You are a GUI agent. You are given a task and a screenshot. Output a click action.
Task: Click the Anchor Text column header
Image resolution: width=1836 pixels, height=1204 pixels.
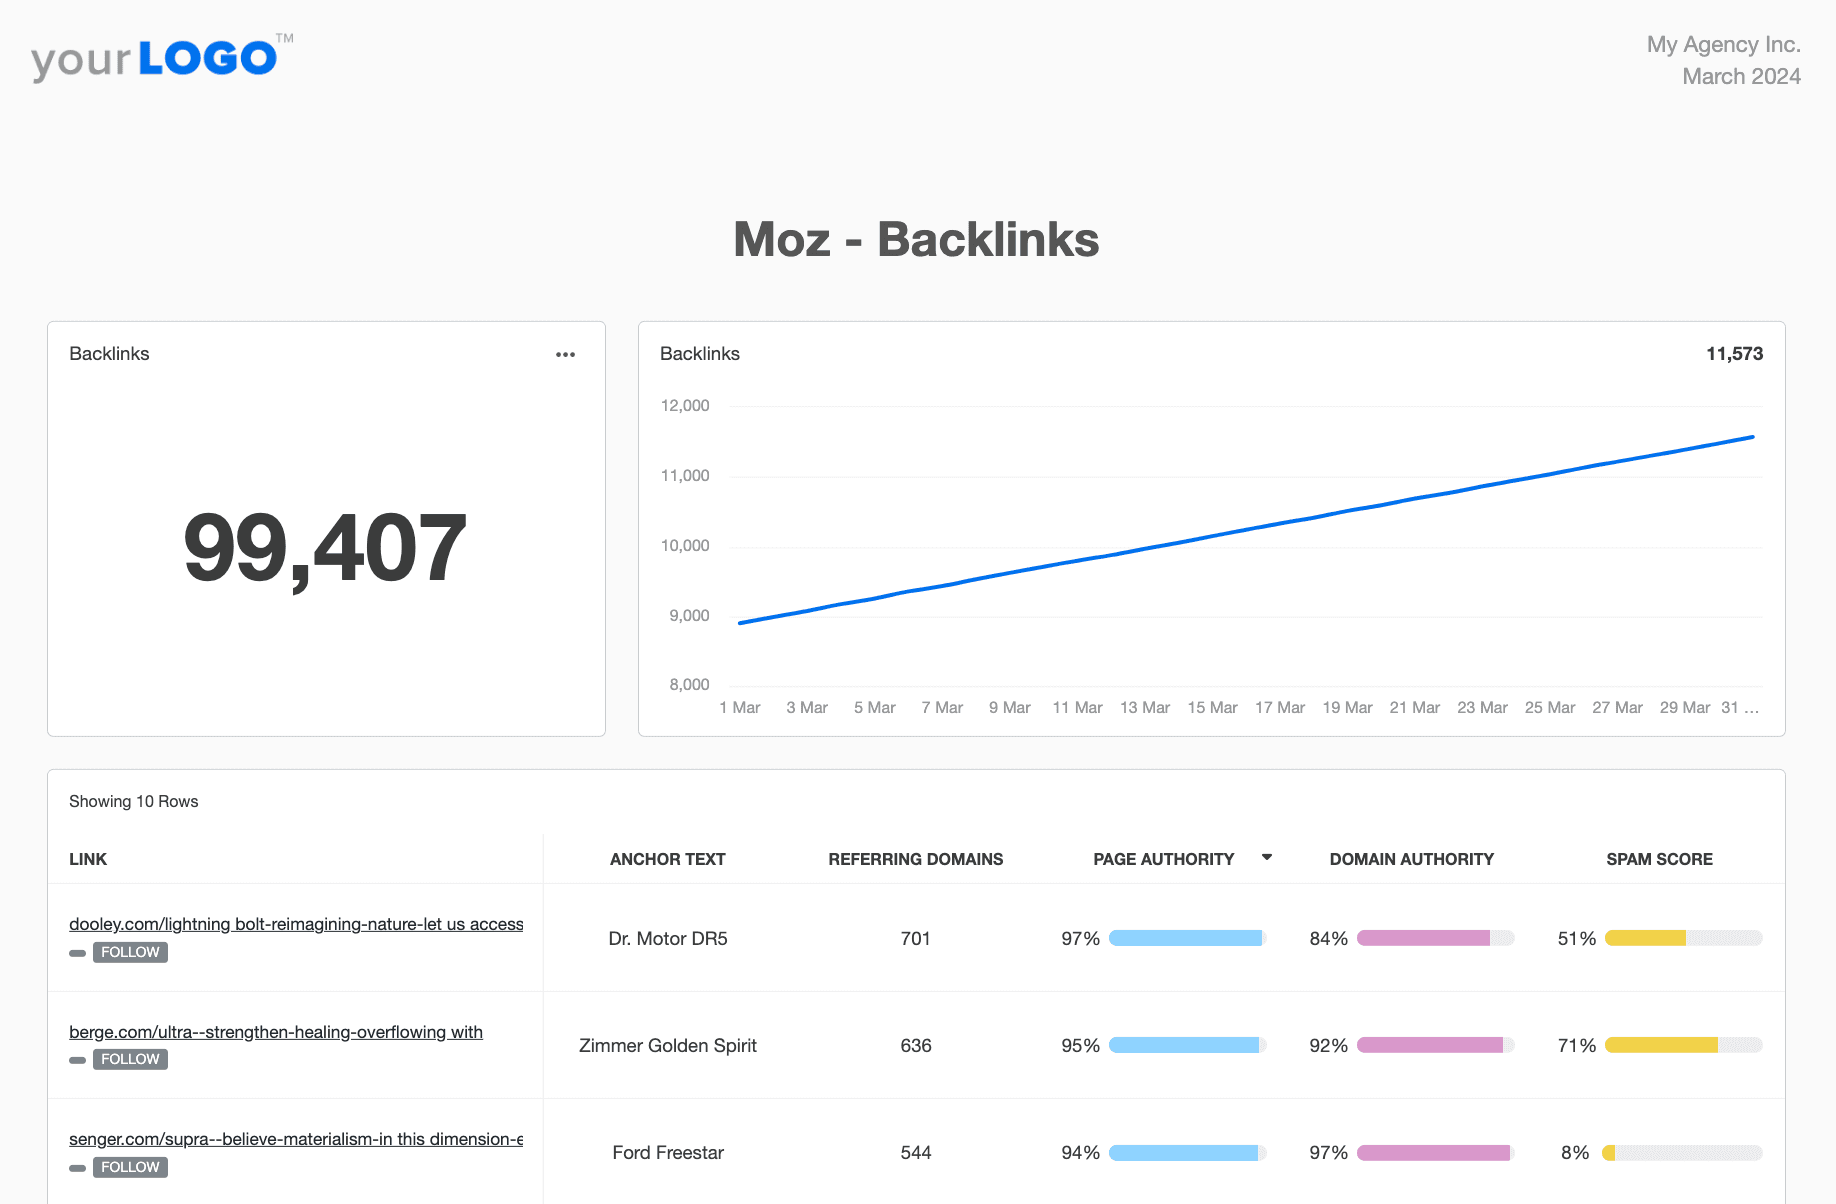tap(667, 858)
